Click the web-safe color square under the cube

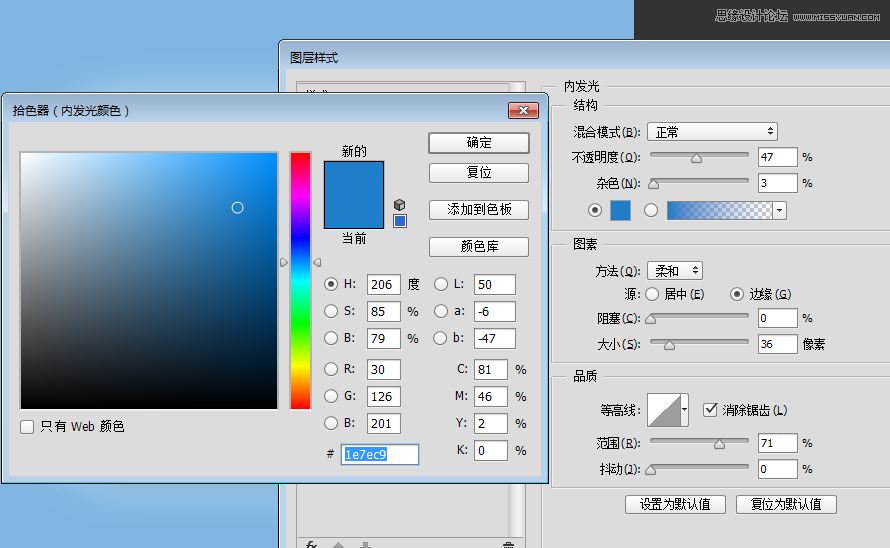click(x=400, y=221)
